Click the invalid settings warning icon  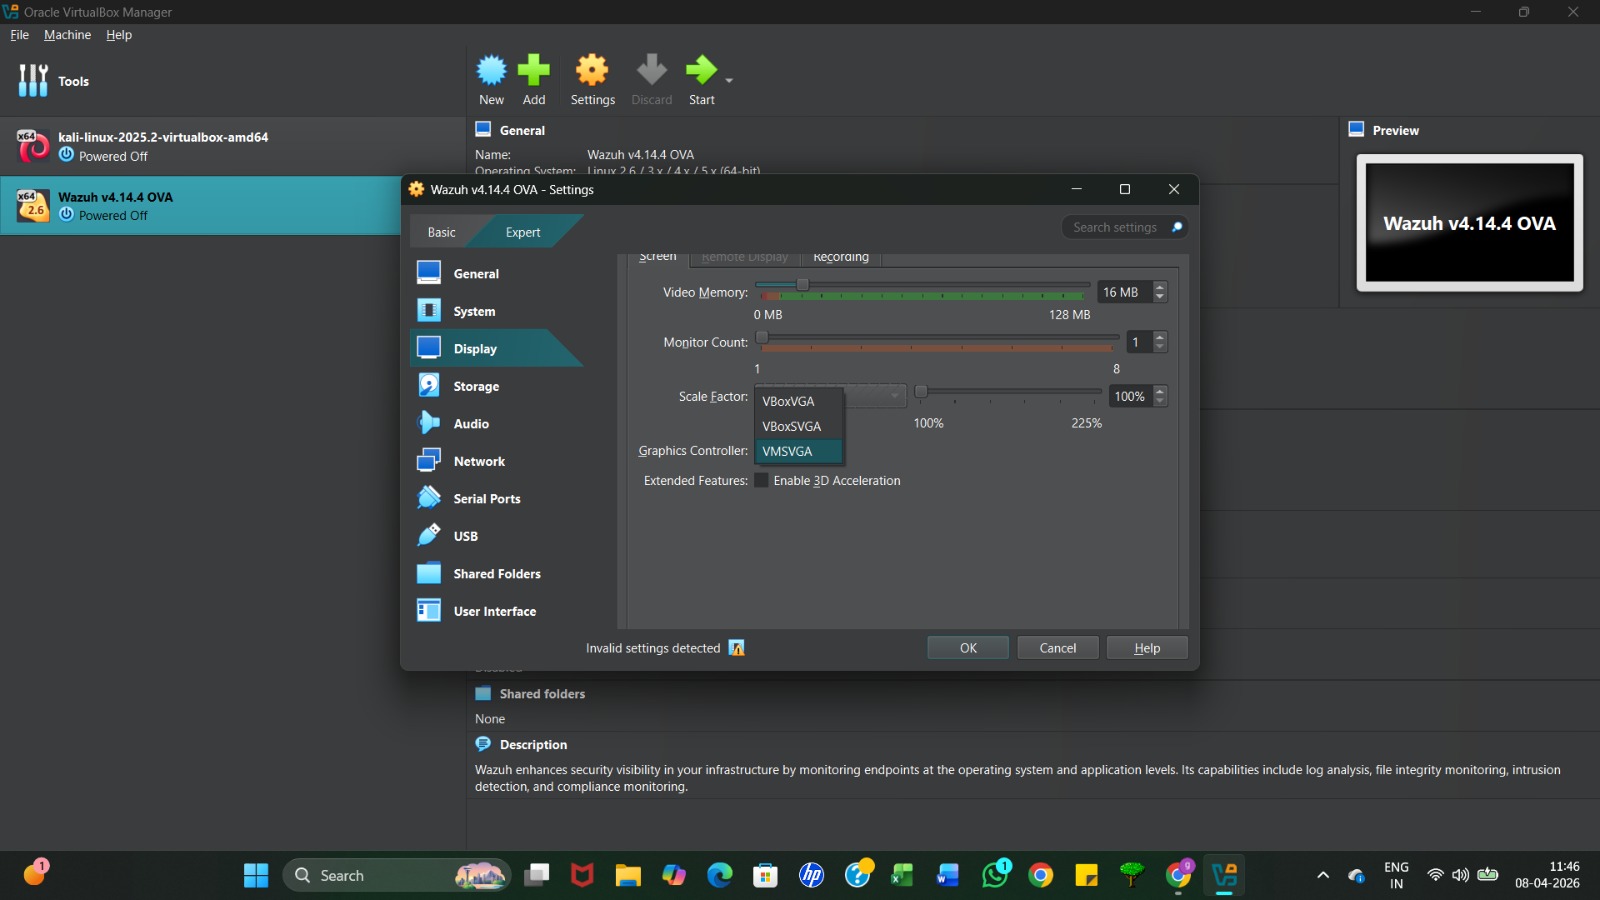tap(737, 648)
